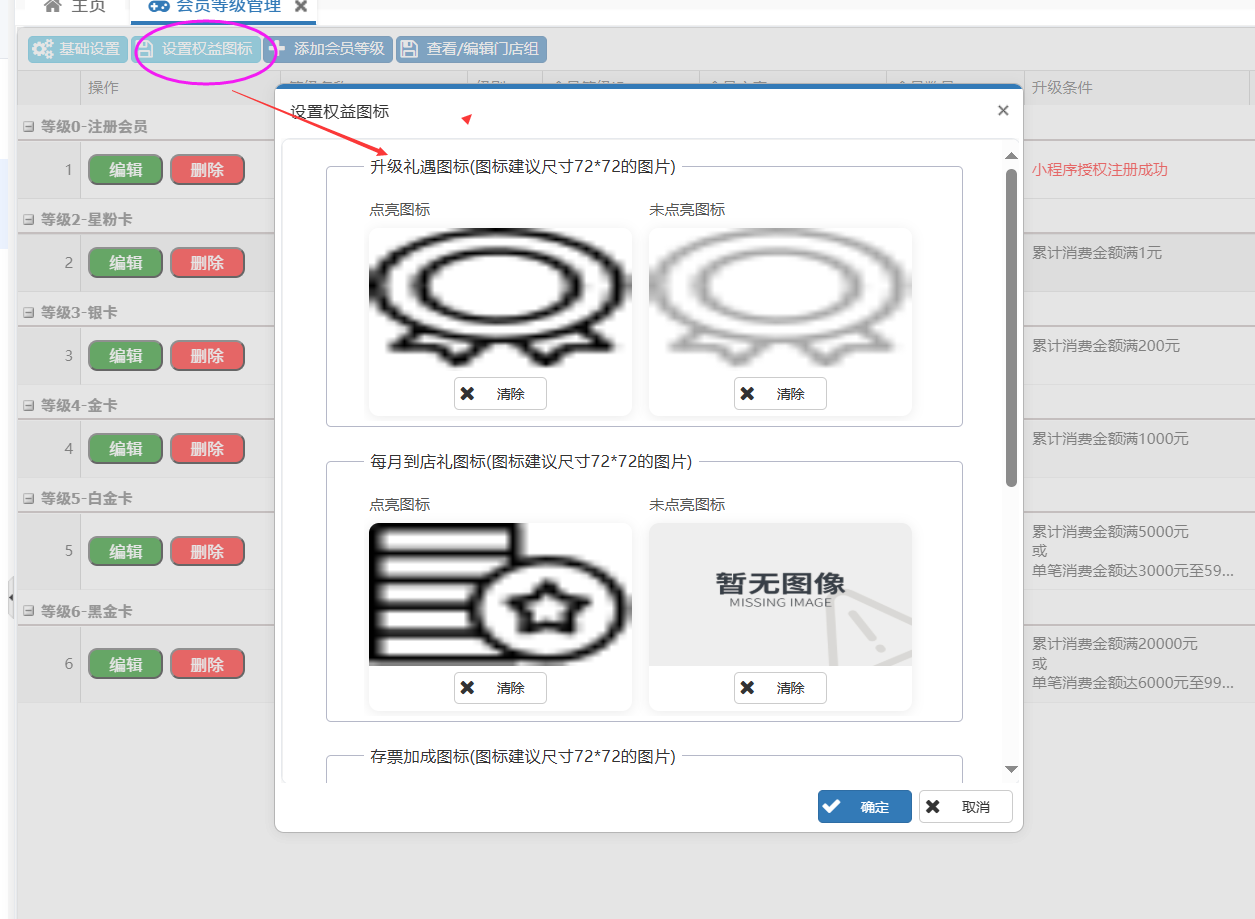Select the 暂无图像 placeholder thumbnail
Image resolution: width=1255 pixels, height=919 pixels.
click(780, 593)
